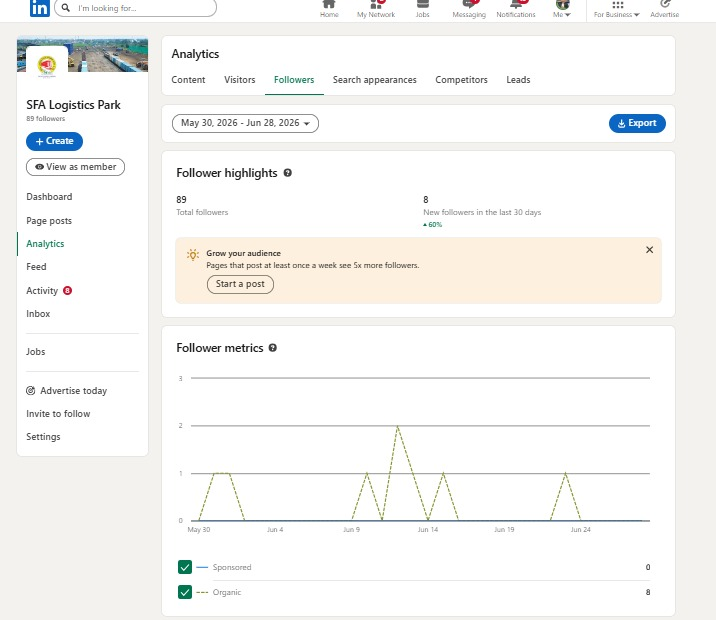
Task: Click the SFA Logistics Park logo
Action: tap(47, 65)
